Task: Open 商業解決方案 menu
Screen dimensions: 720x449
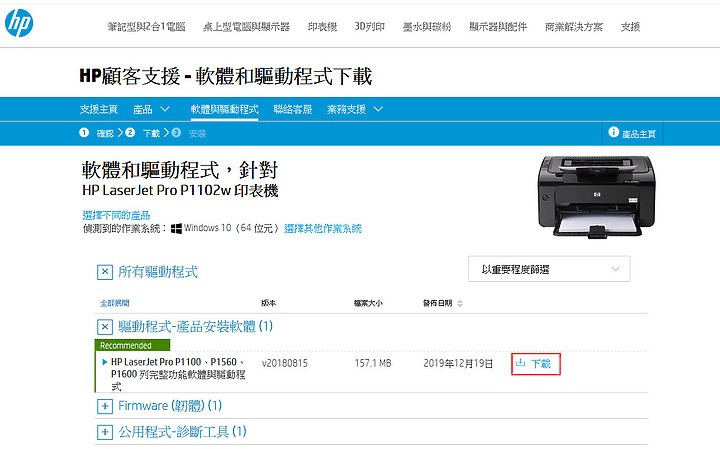Action: point(574,27)
